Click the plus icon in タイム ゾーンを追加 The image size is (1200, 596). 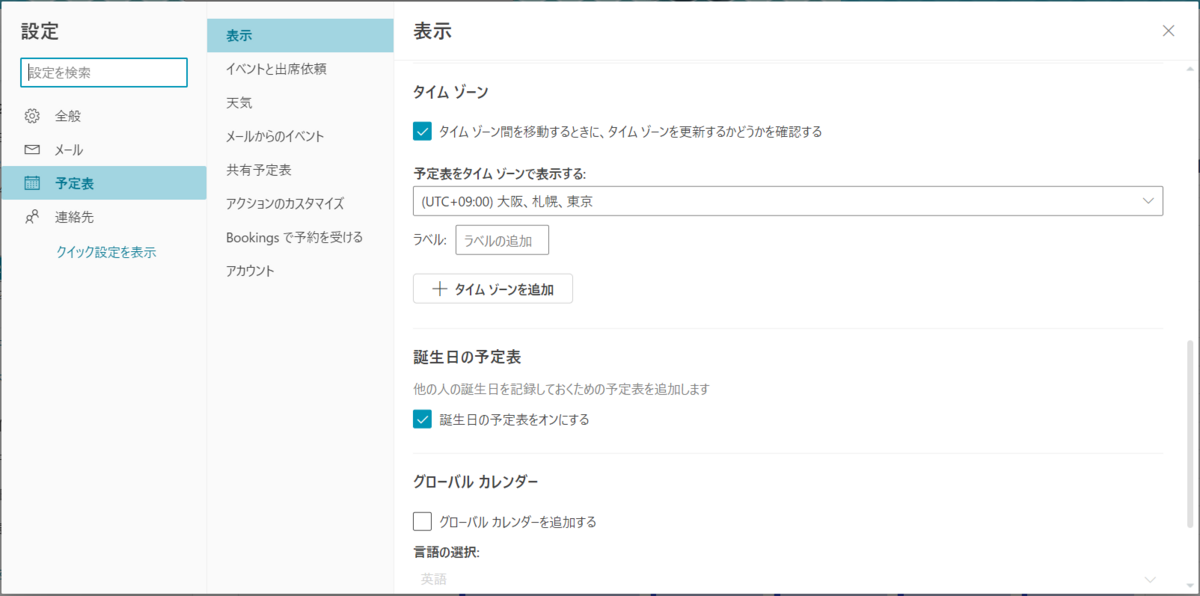point(438,290)
